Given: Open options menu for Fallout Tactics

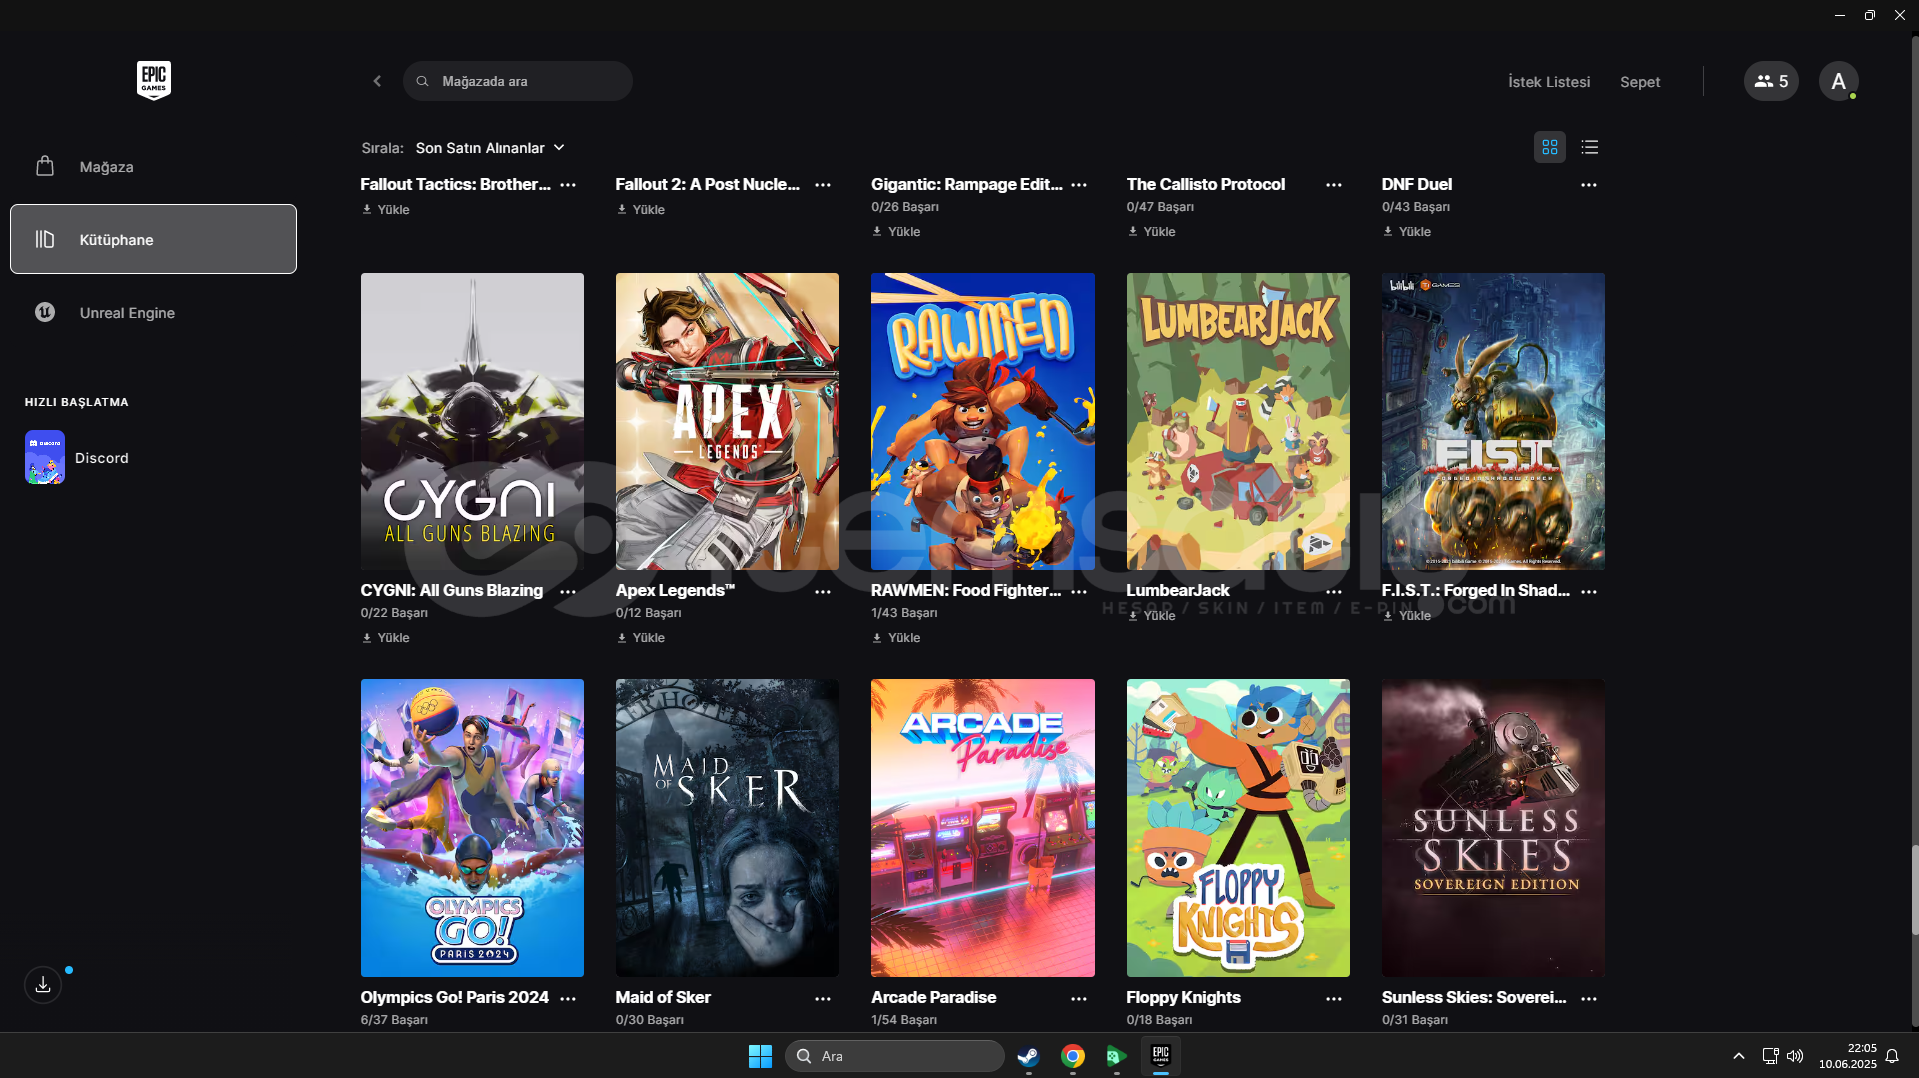Looking at the screenshot, I should coord(568,185).
